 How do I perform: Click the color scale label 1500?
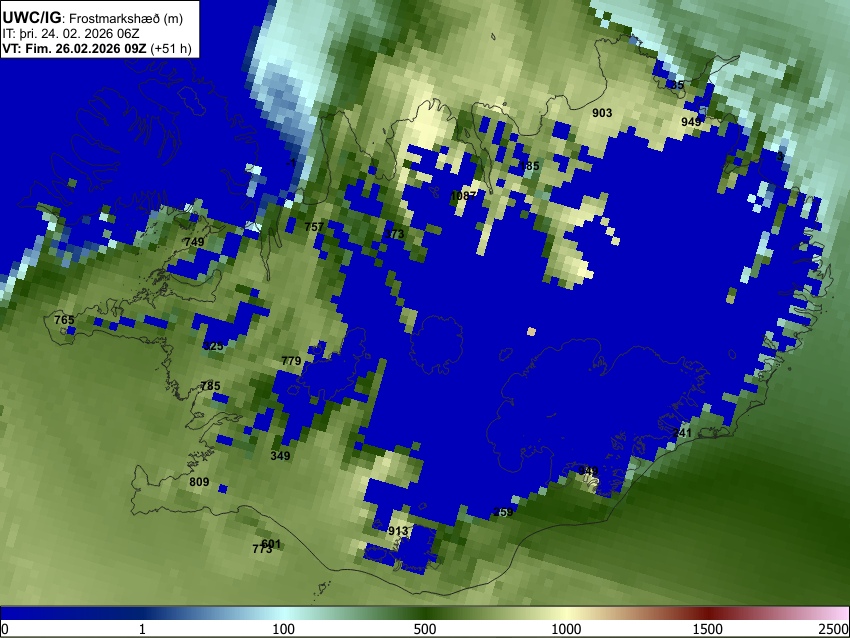click(x=707, y=629)
